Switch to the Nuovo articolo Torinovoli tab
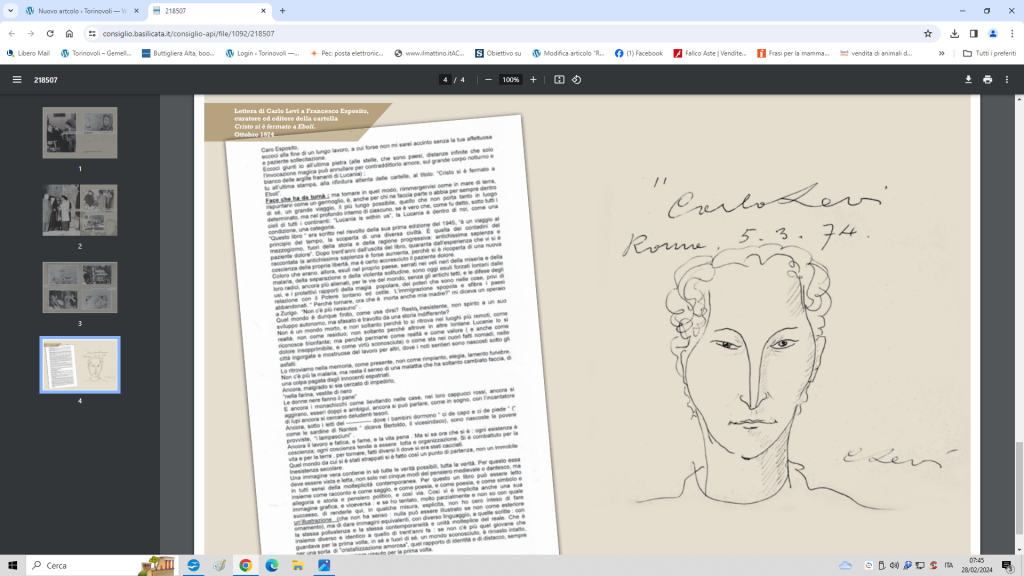 (x=81, y=11)
